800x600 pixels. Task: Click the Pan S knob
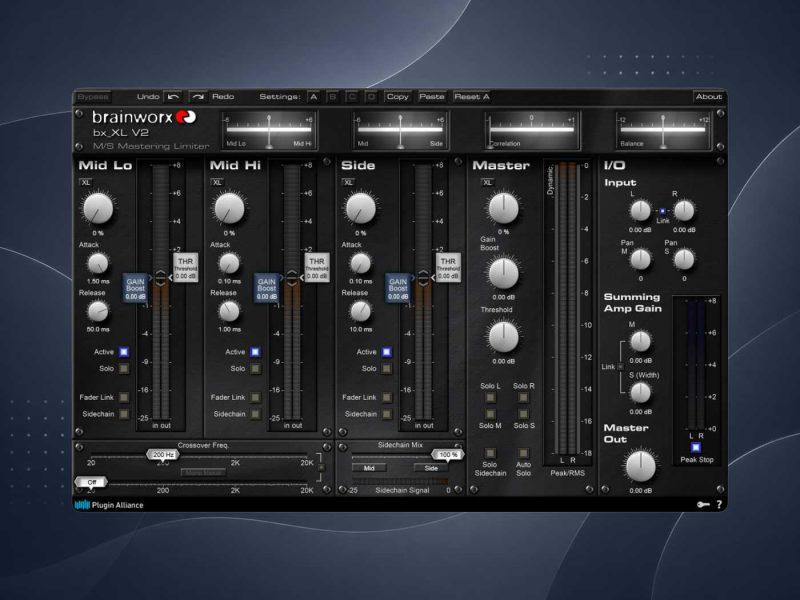[684, 260]
